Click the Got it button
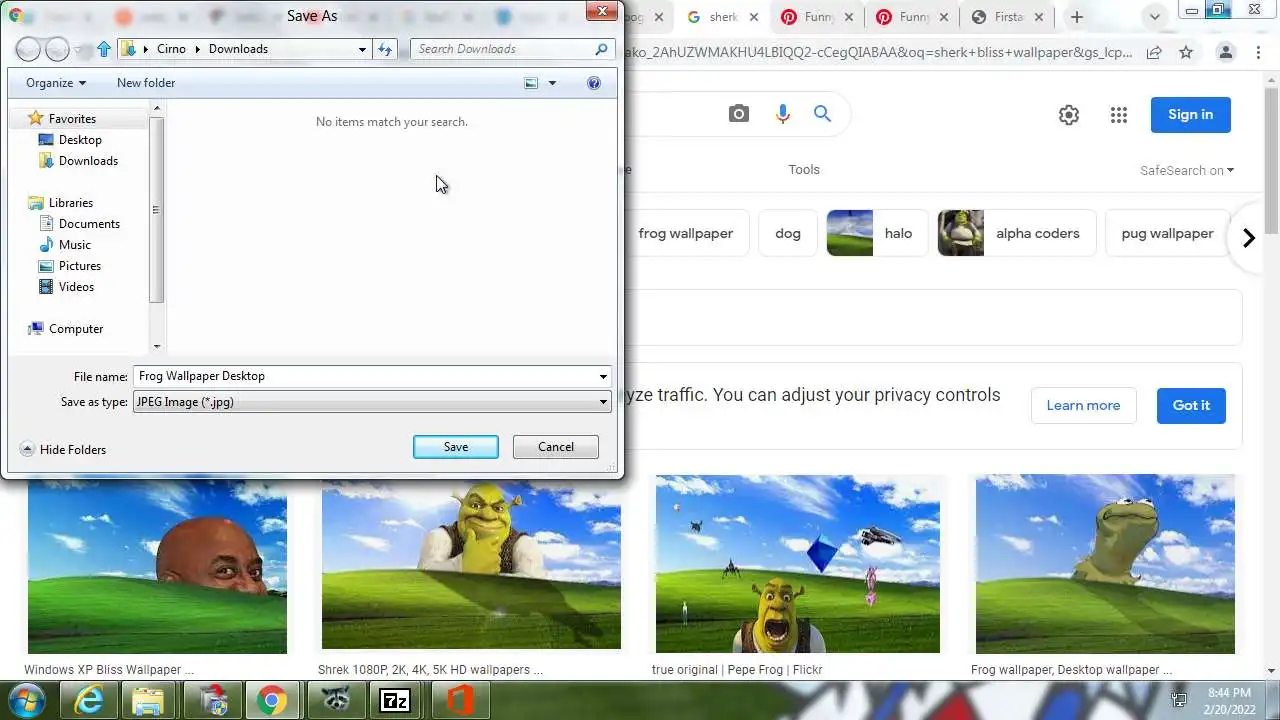 [1191, 405]
